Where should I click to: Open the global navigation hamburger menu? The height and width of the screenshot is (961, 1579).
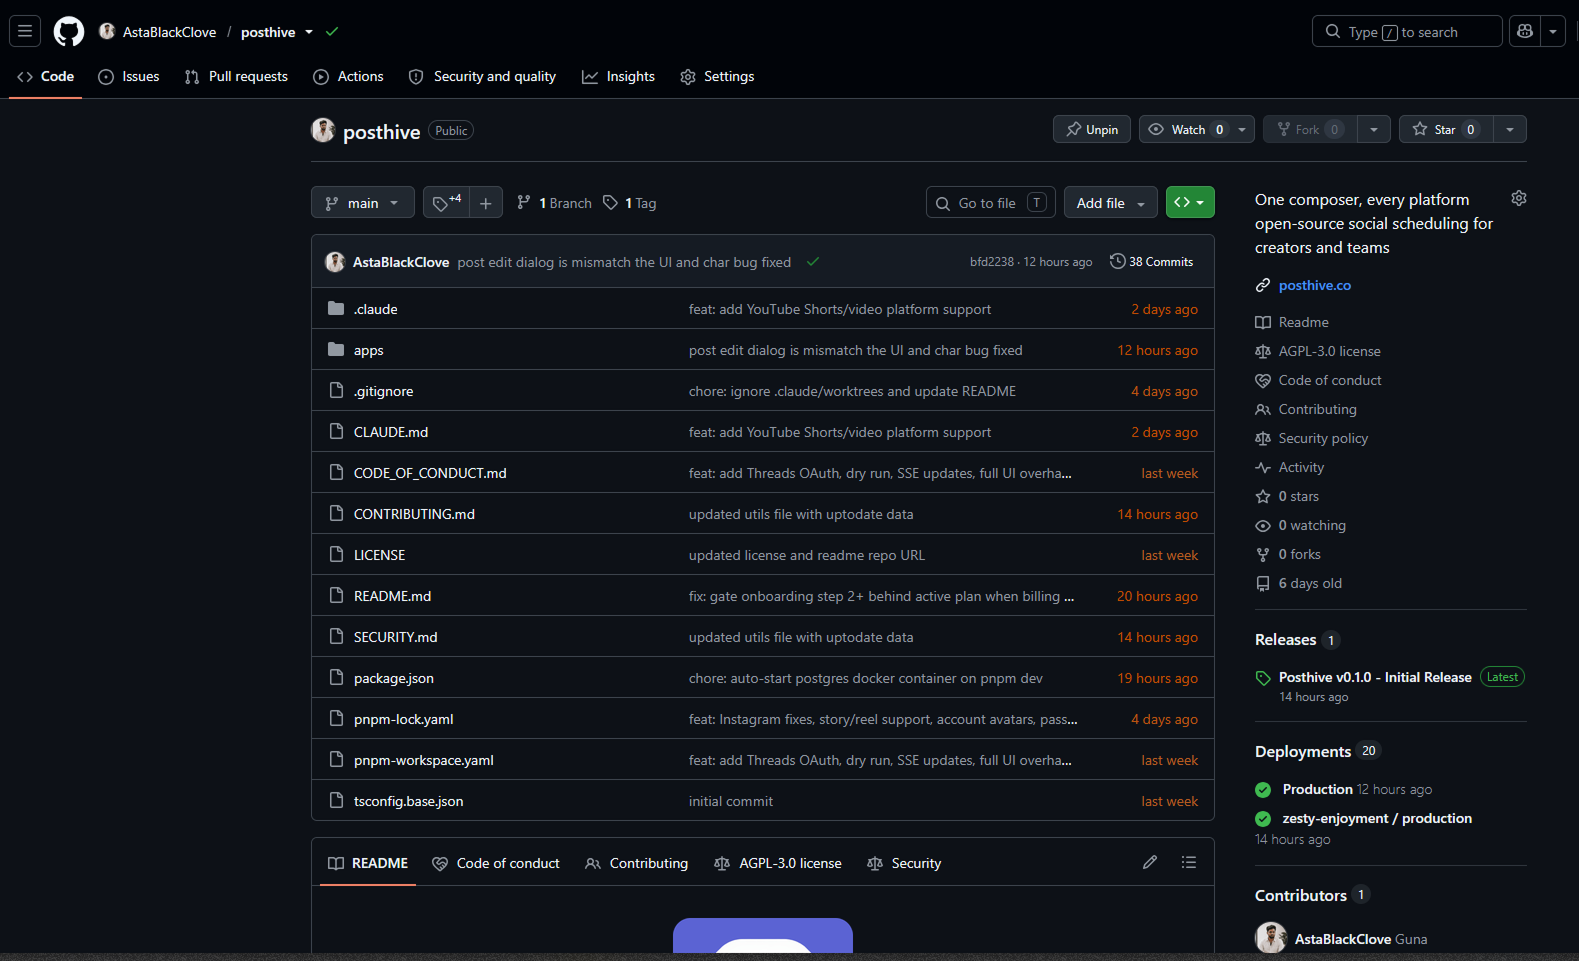tap(25, 32)
